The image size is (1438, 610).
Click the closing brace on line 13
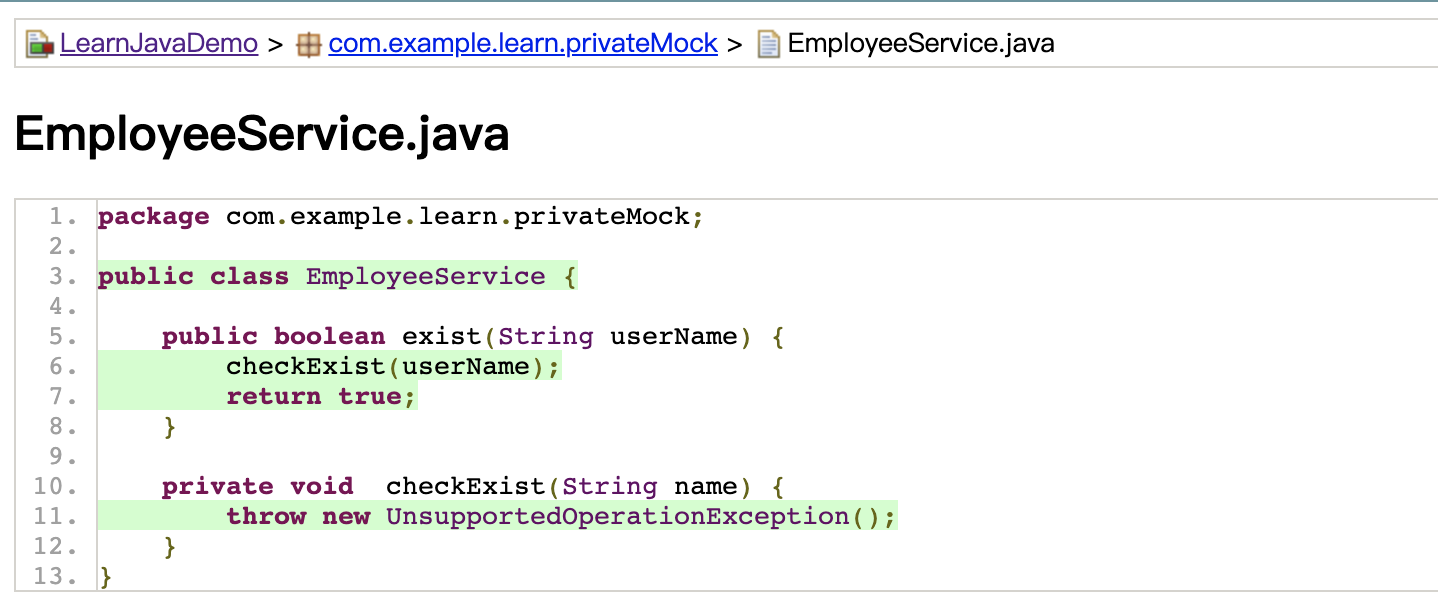coord(106,577)
